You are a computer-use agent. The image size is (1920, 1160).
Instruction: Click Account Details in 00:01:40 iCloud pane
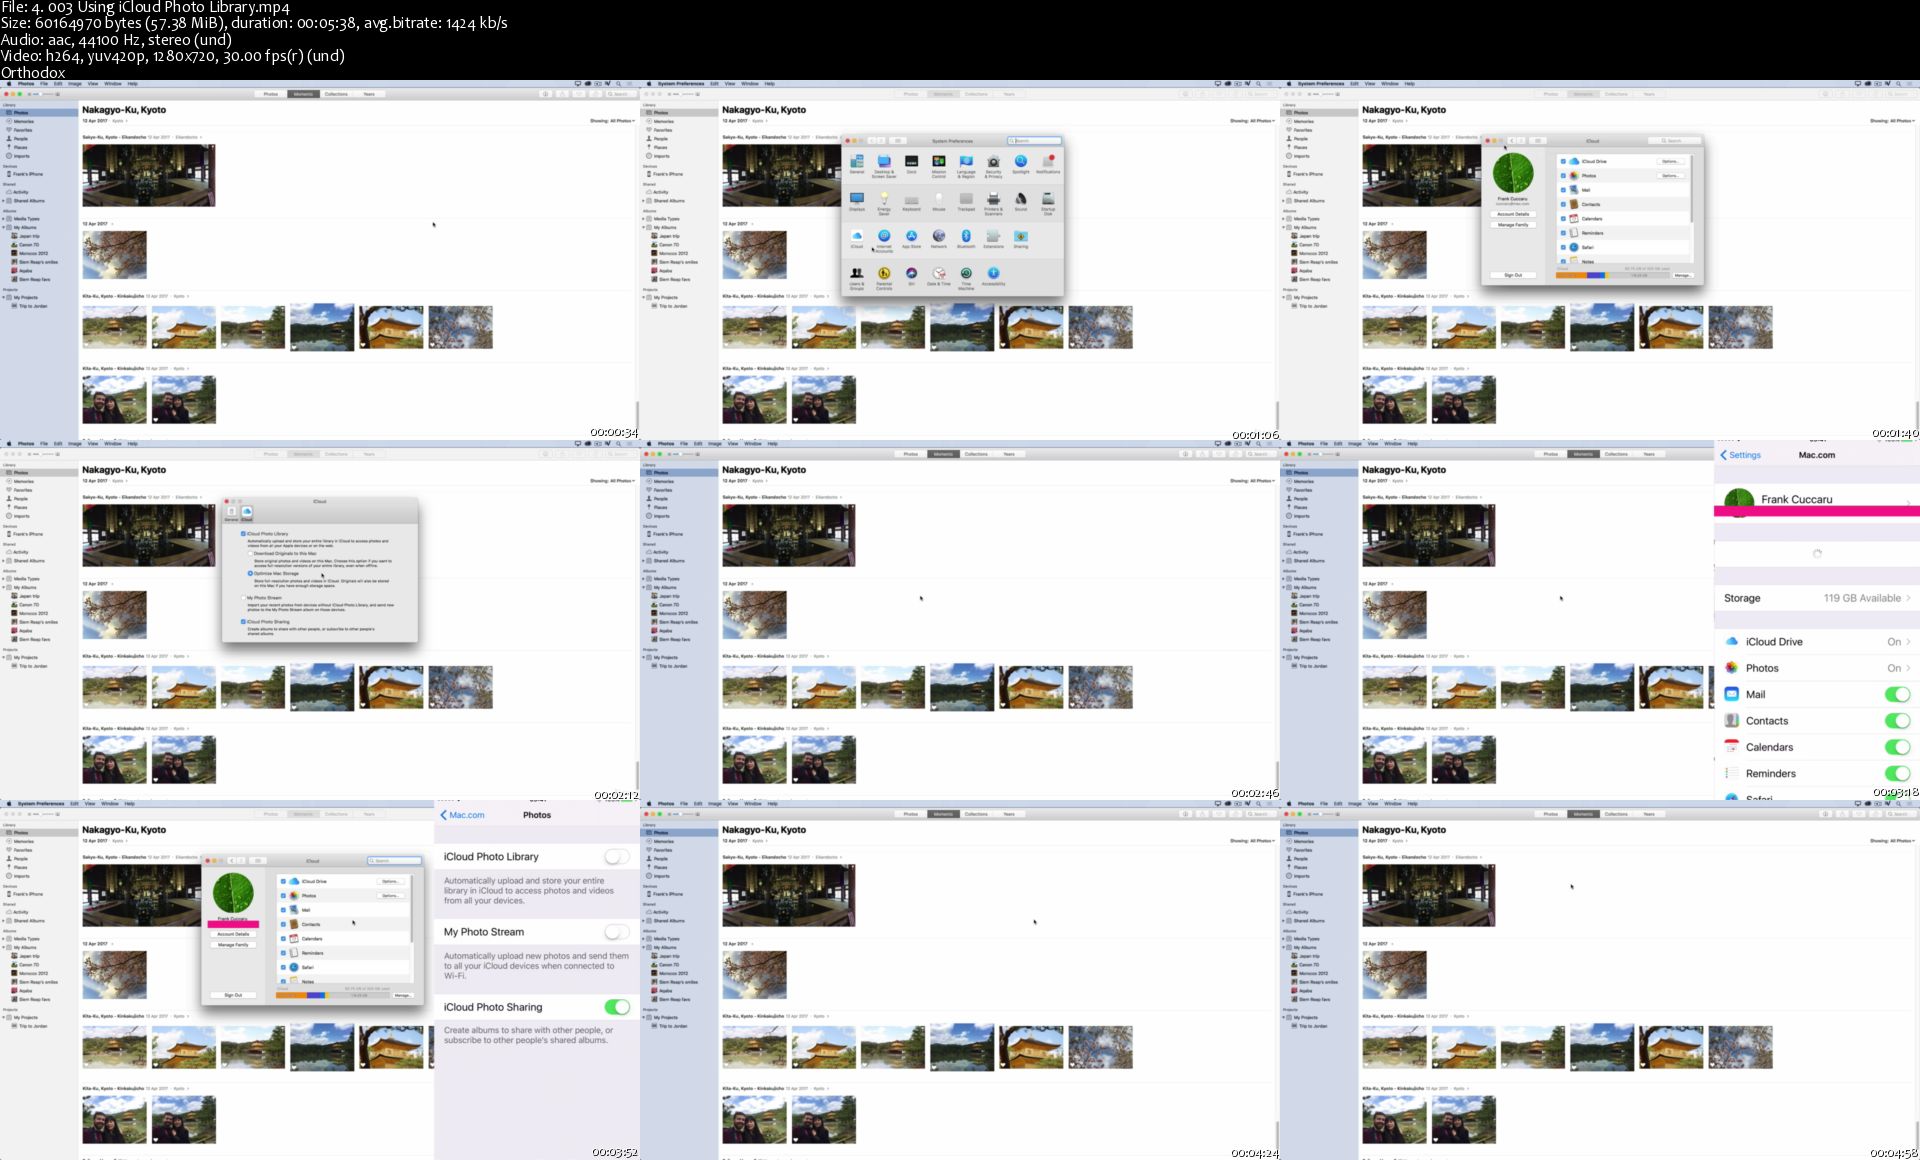[1513, 214]
